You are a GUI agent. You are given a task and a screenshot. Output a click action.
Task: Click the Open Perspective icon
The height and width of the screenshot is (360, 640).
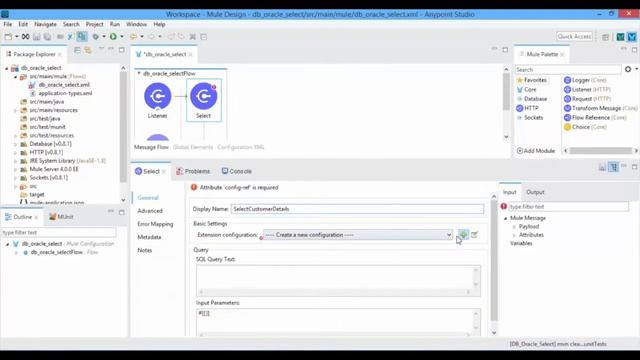tap(605, 37)
